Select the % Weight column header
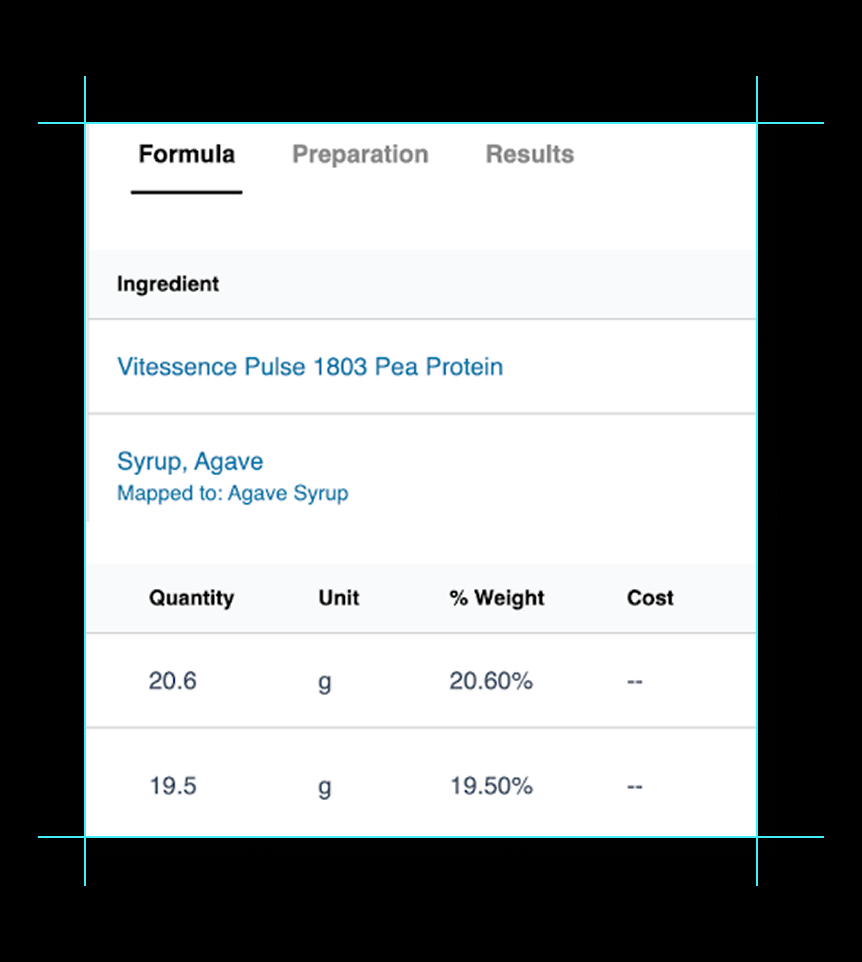Screen dimensions: 862x962 coord(497,598)
